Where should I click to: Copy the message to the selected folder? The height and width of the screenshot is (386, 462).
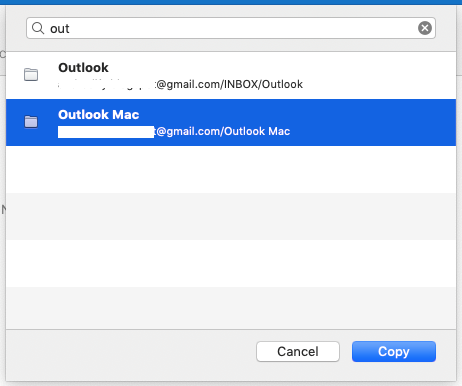click(x=394, y=351)
